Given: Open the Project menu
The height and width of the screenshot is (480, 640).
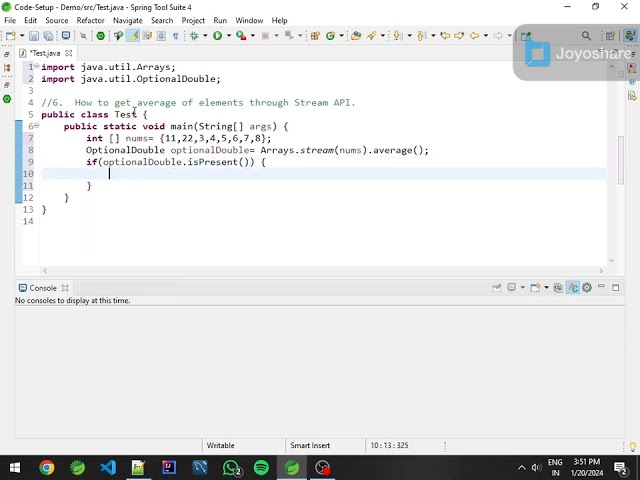Looking at the screenshot, I should [x=193, y=20].
